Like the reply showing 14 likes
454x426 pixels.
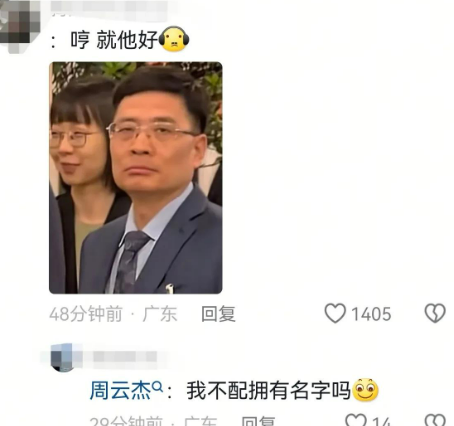coord(356,420)
